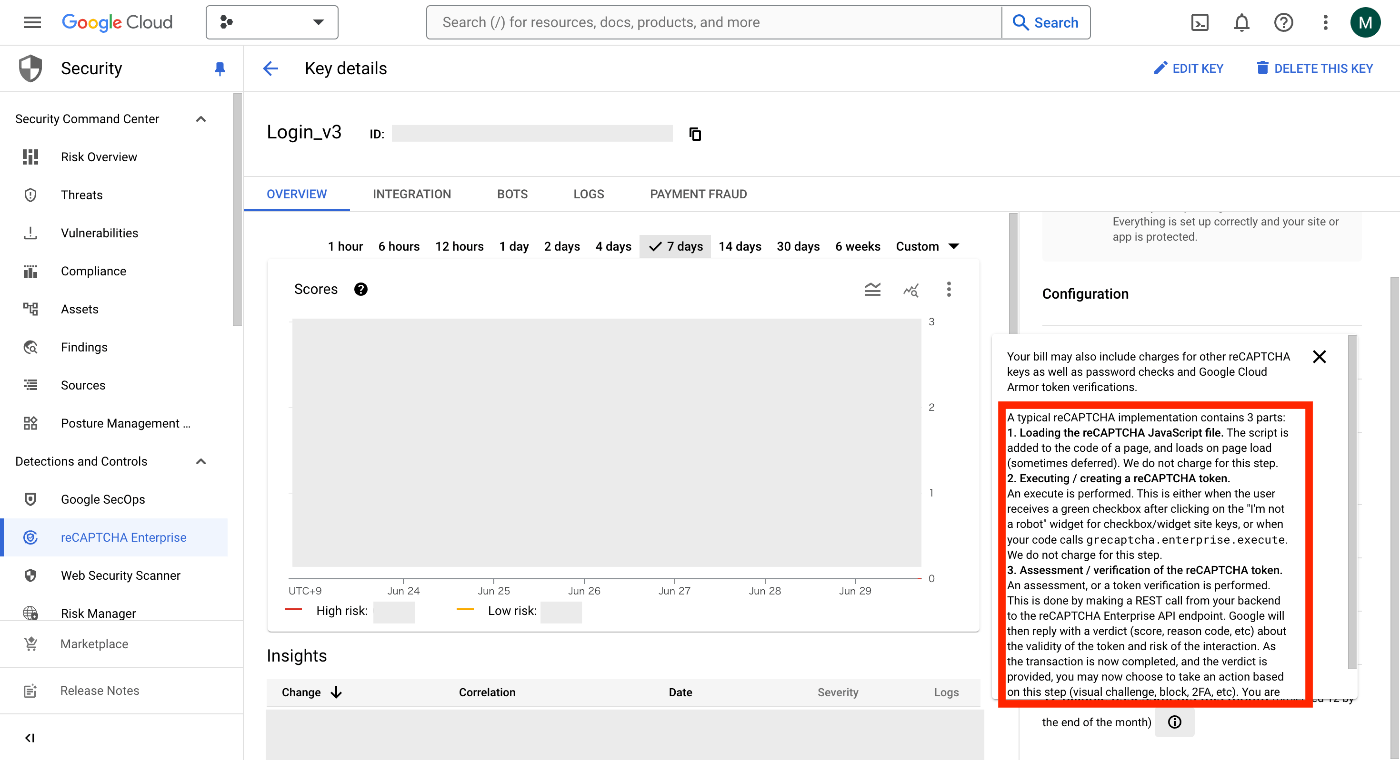Switch to the INTEGRATION tab
The height and width of the screenshot is (760, 1400).
412,194
